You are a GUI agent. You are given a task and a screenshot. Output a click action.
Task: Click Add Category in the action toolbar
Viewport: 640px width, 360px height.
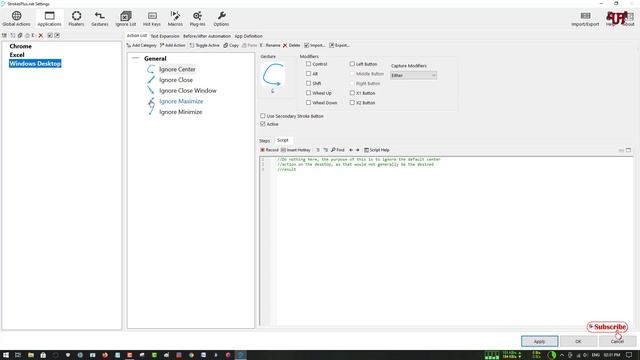coord(141,45)
